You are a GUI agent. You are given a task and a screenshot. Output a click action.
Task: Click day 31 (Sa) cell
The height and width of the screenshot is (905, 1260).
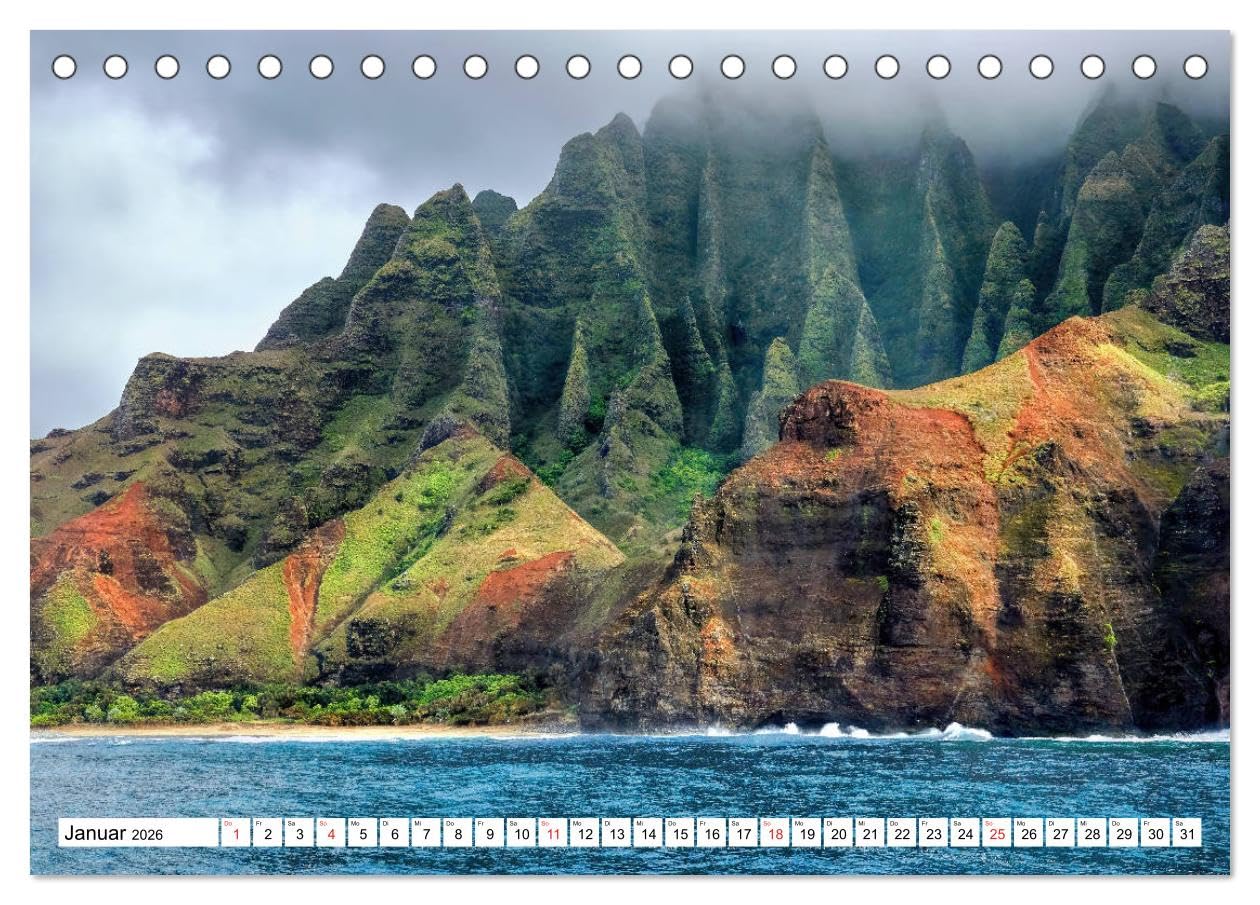click(1188, 833)
